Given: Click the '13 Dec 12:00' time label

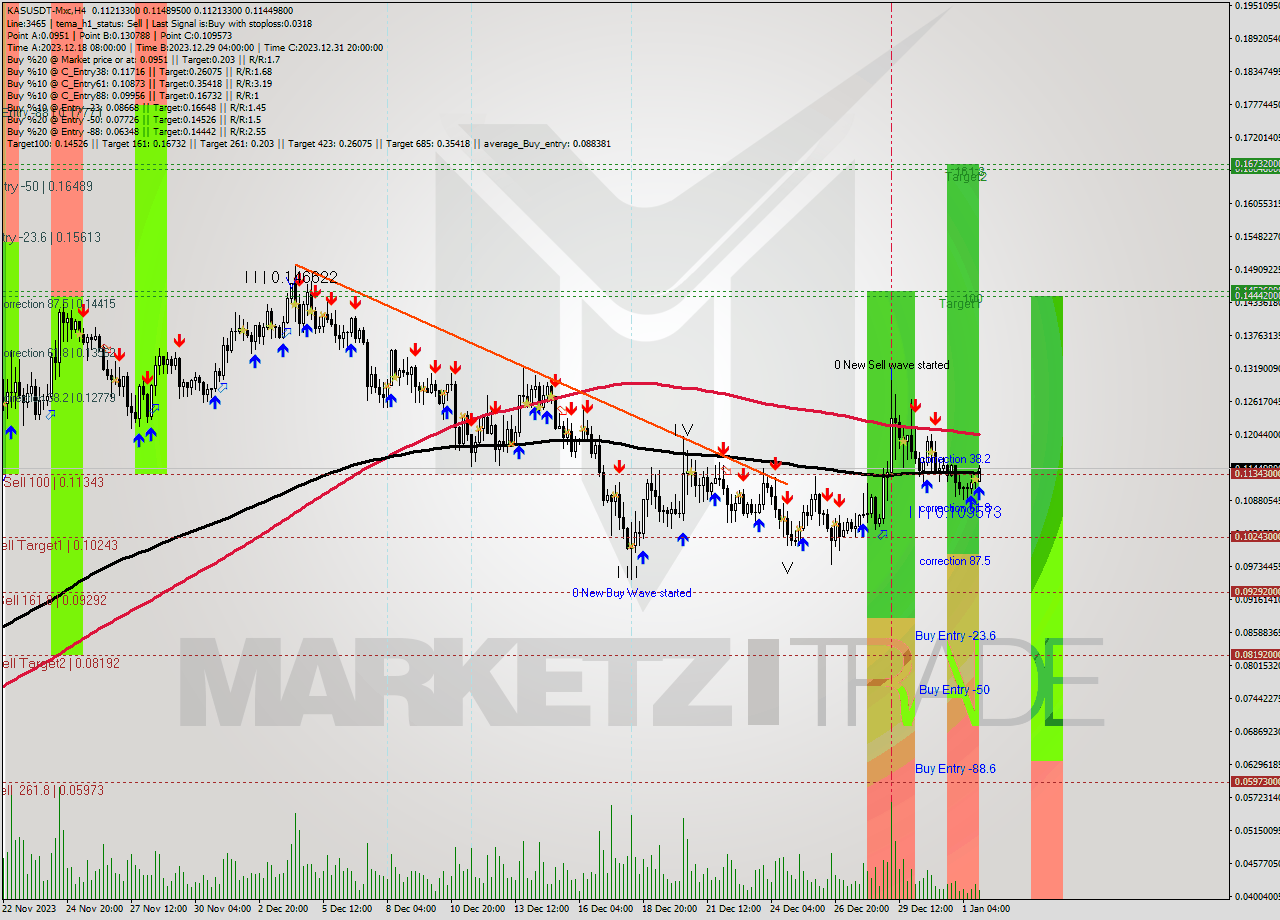Looking at the screenshot, I should coord(541,909).
